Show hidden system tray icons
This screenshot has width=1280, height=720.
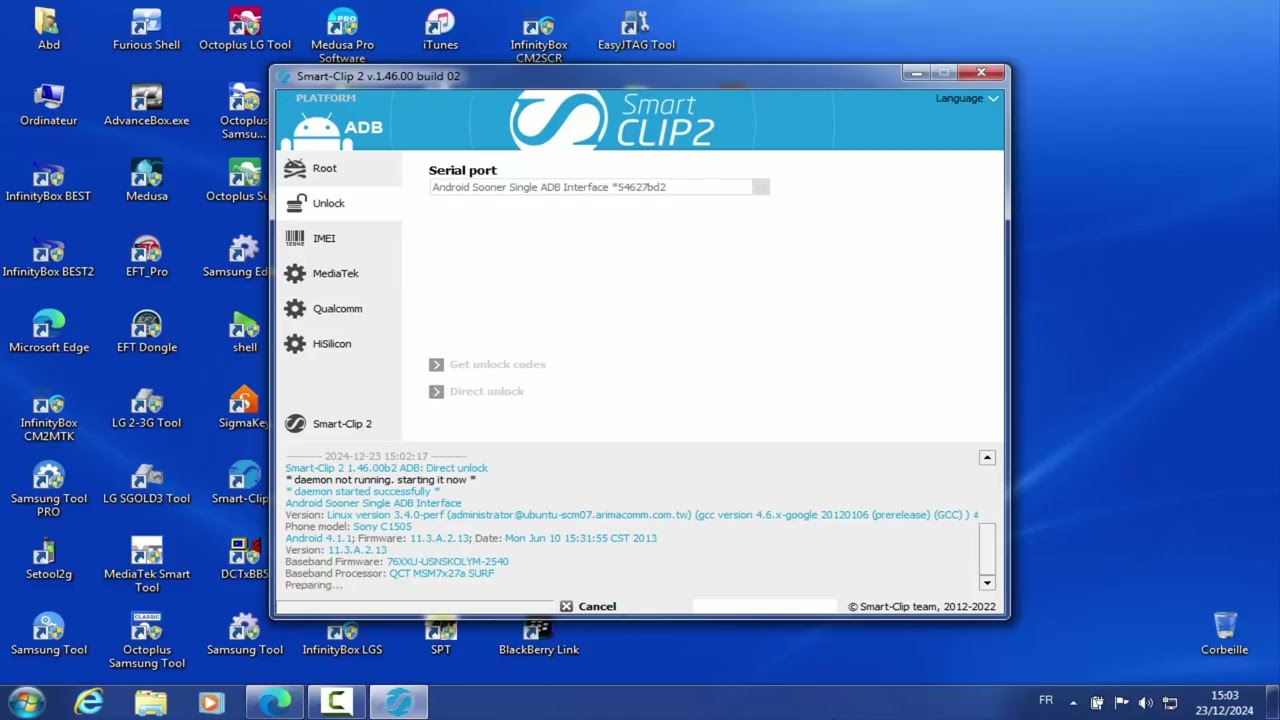tap(1073, 703)
